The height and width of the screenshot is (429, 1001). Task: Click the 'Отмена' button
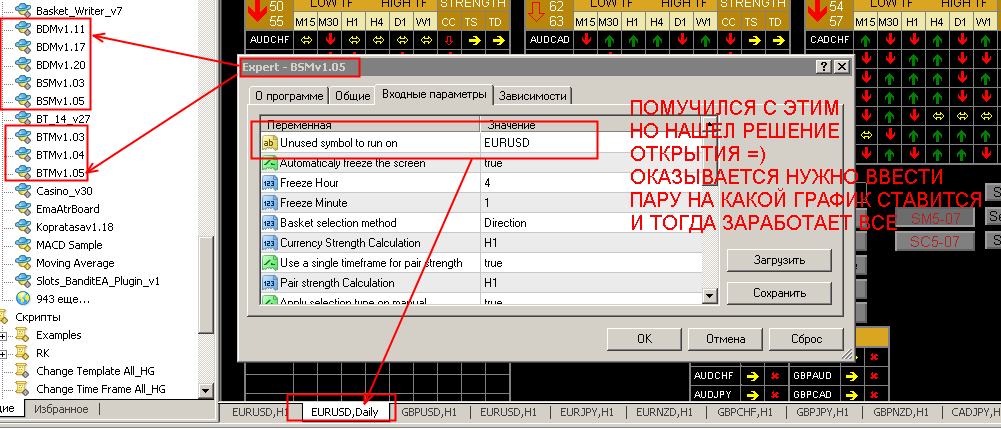725,340
